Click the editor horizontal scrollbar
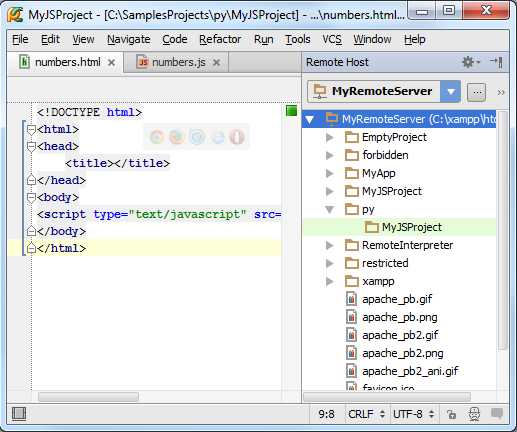 coord(88,397)
